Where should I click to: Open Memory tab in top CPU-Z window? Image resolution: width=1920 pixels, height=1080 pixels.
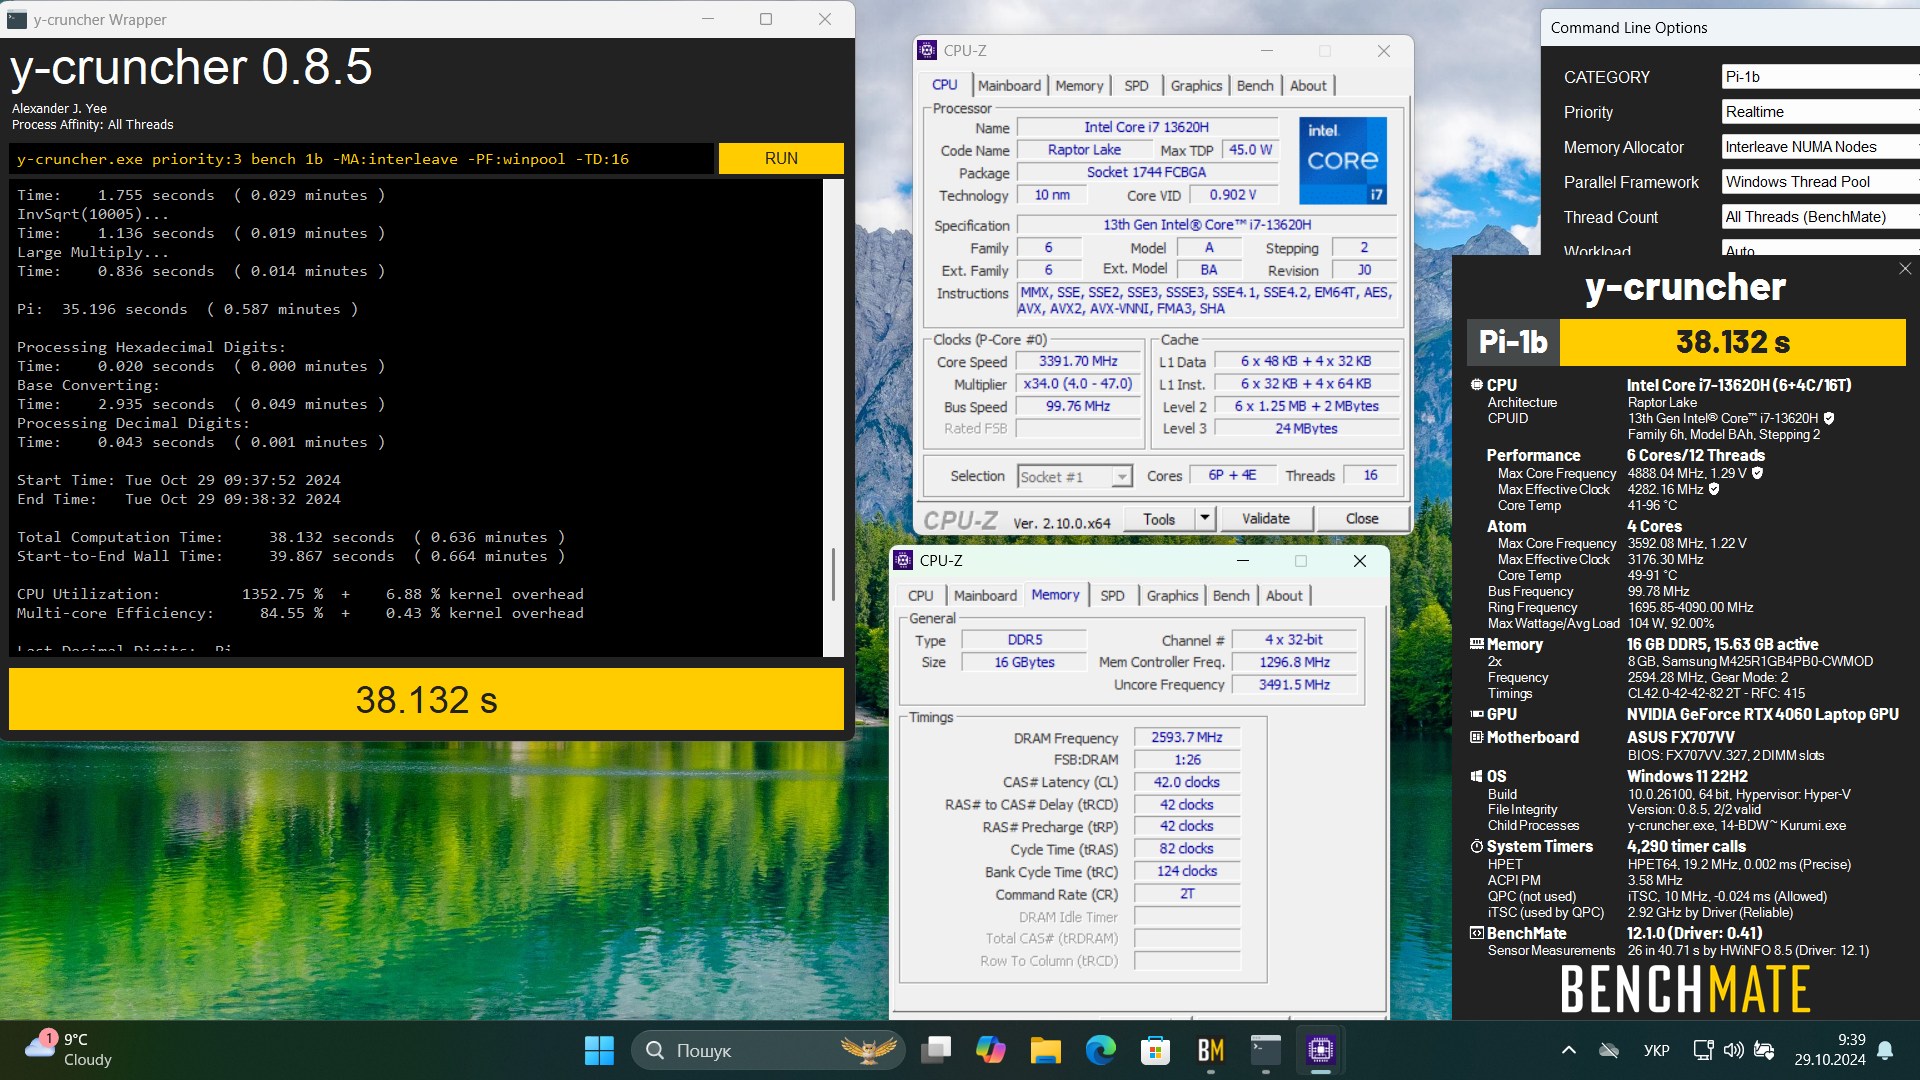1079,86
